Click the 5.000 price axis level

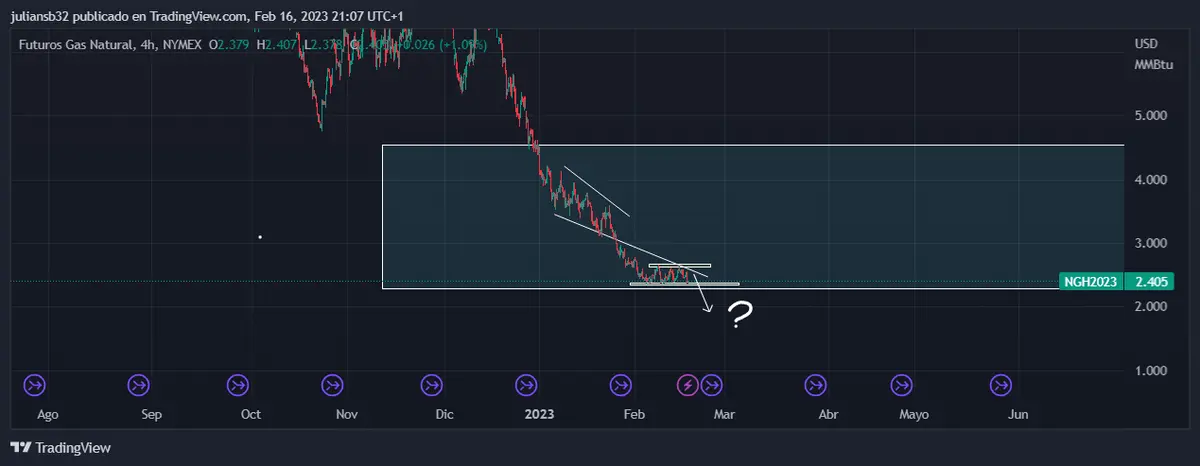pos(1152,116)
